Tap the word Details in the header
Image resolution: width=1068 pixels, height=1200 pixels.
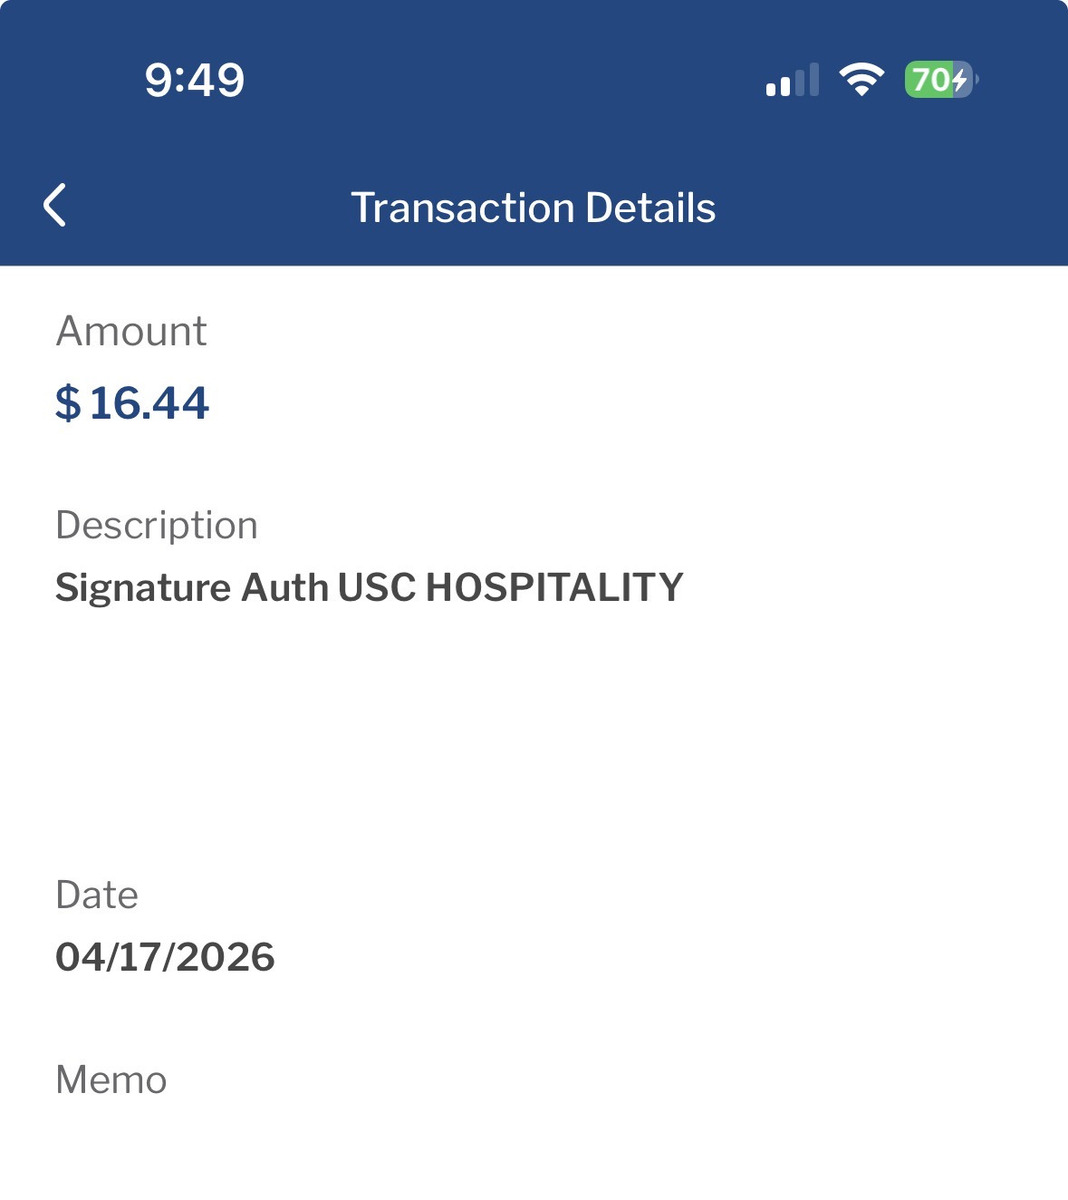[650, 208]
